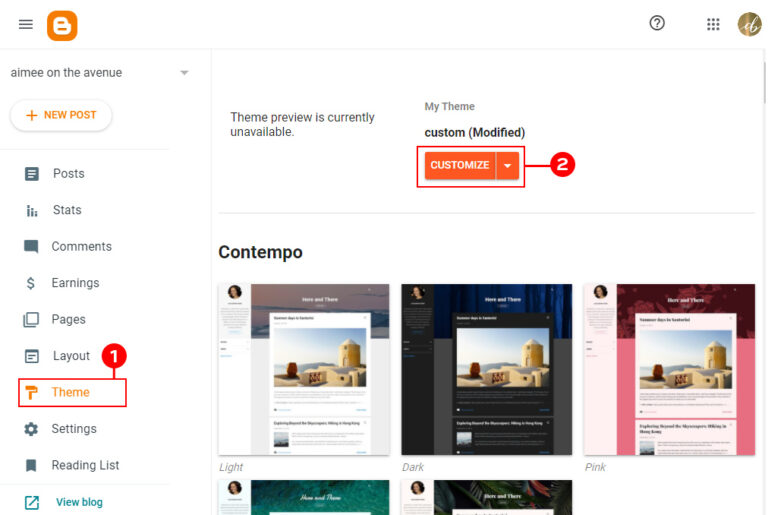The height and width of the screenshot is (515, 768).
Task: Go to Posts section
Action: pos(69,173)
